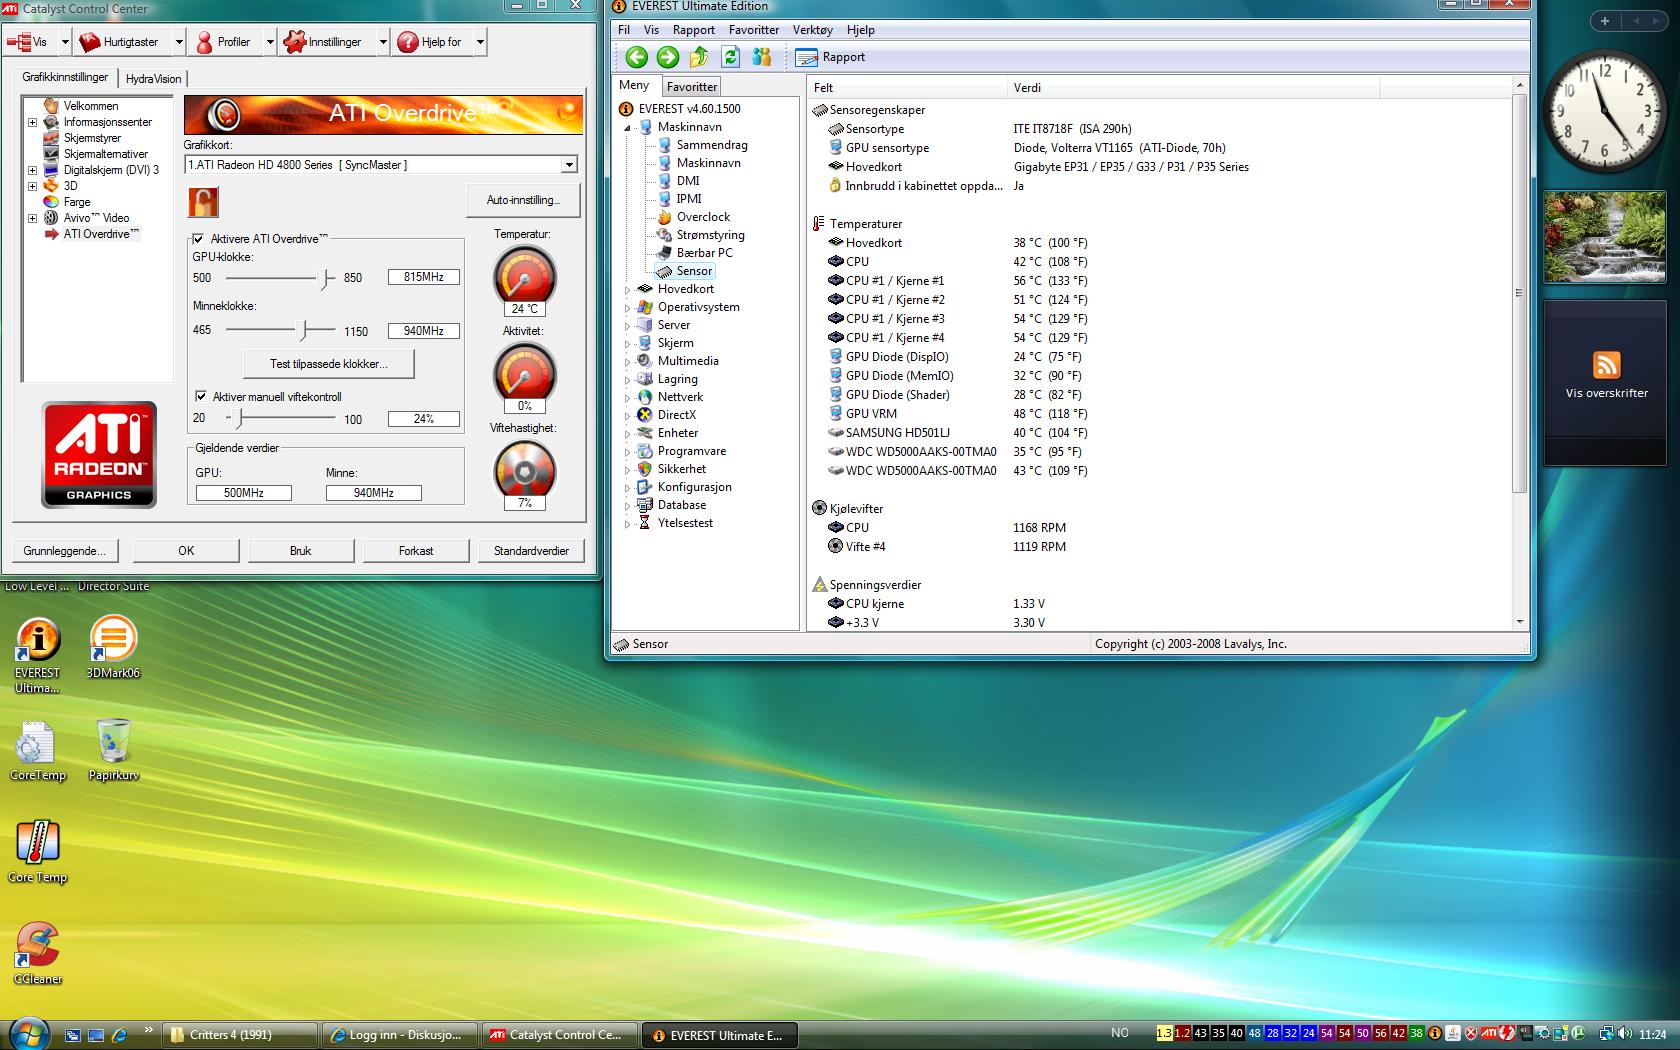Image resolution: width=1680 pixels, height=1050 pixels.
Task: Click the ATI Overdrive unlock padlock icon
Action: click(203, 201)
